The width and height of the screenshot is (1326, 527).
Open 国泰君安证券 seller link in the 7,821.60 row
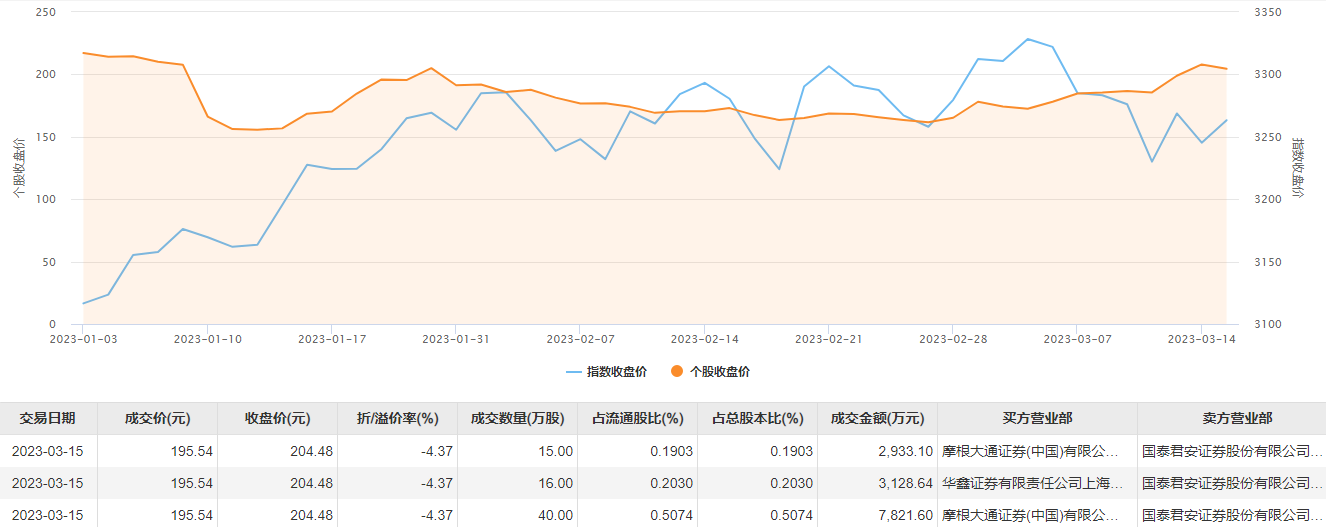1233,515
